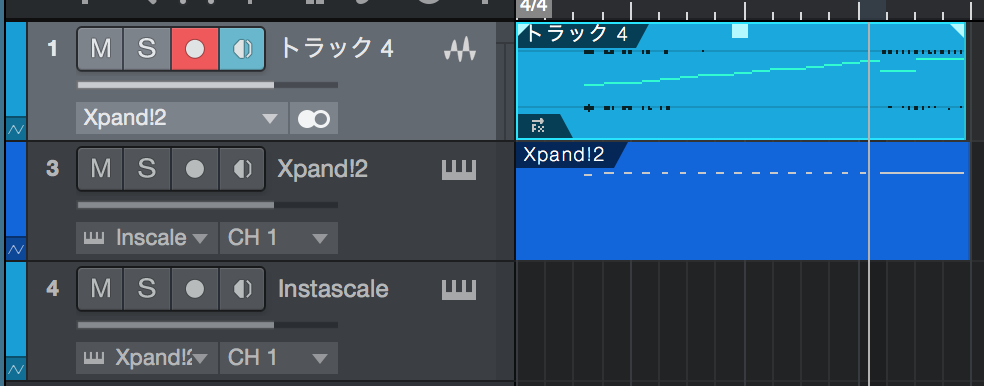Disarm record on トラック 4
Image resolution: width=984 pixels, height=386 pixels.
point(195,49)
